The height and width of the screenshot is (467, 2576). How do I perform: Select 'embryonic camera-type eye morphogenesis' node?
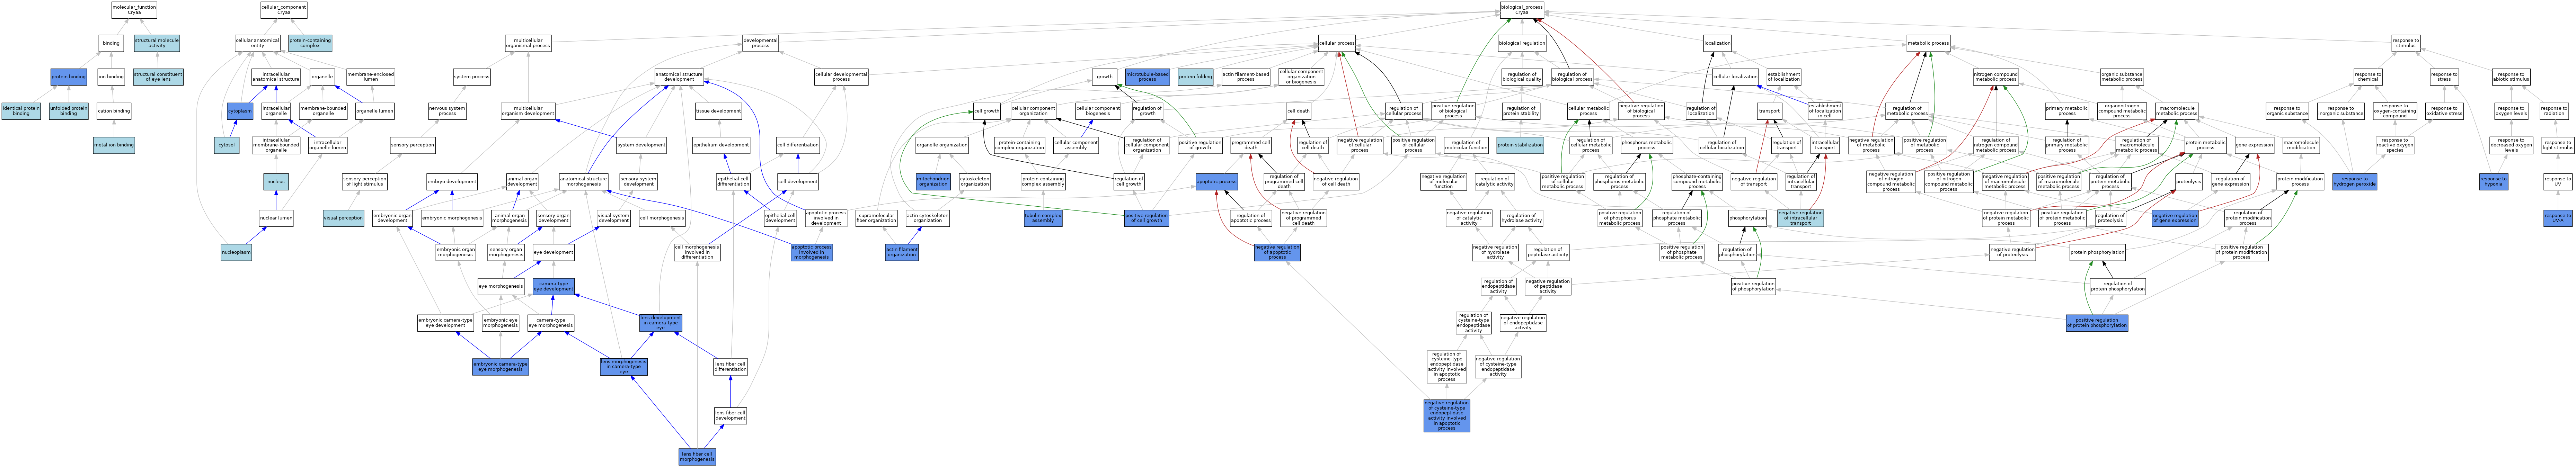(500, 367)
